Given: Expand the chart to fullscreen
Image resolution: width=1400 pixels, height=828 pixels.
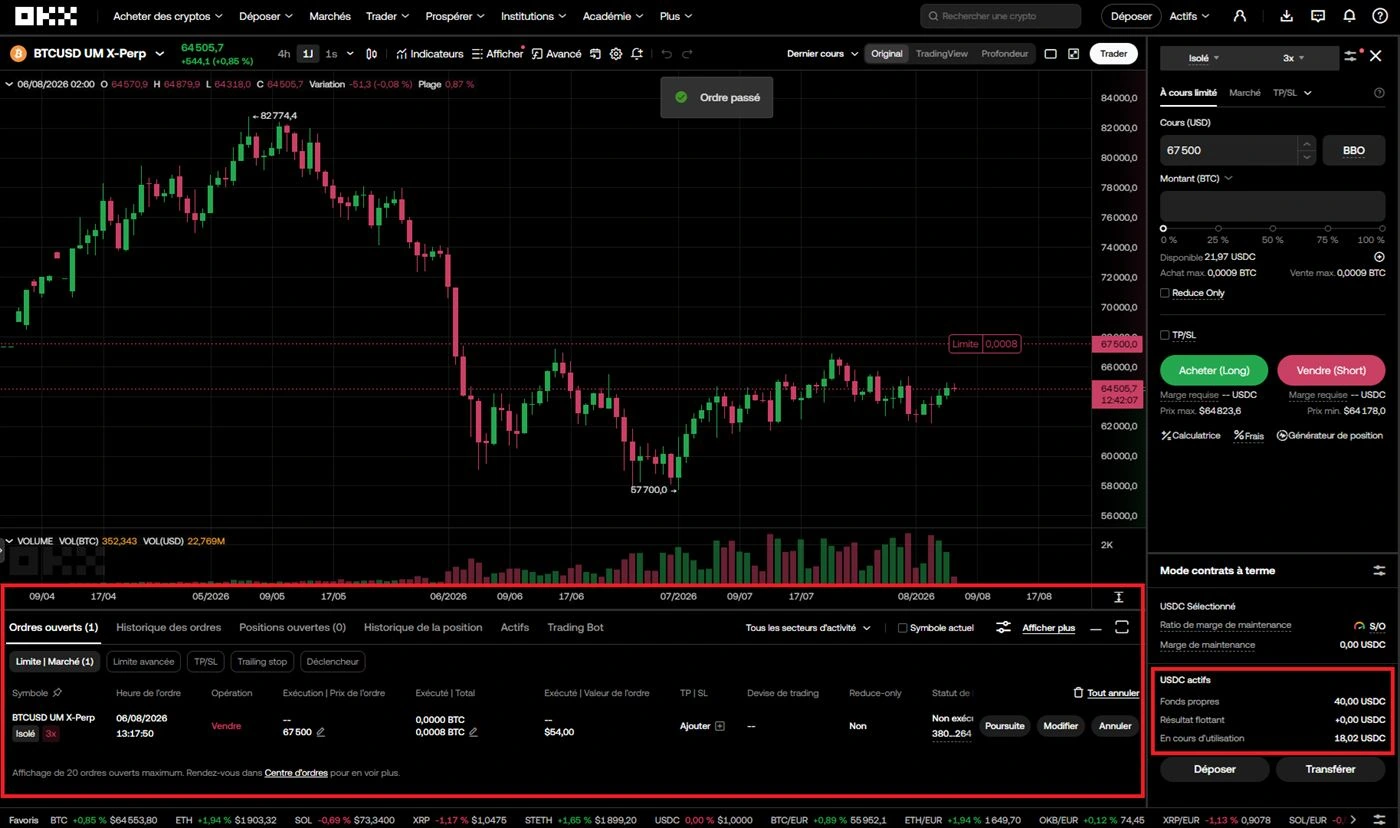Looking at the screenshot, I should tap(1074, 54).
